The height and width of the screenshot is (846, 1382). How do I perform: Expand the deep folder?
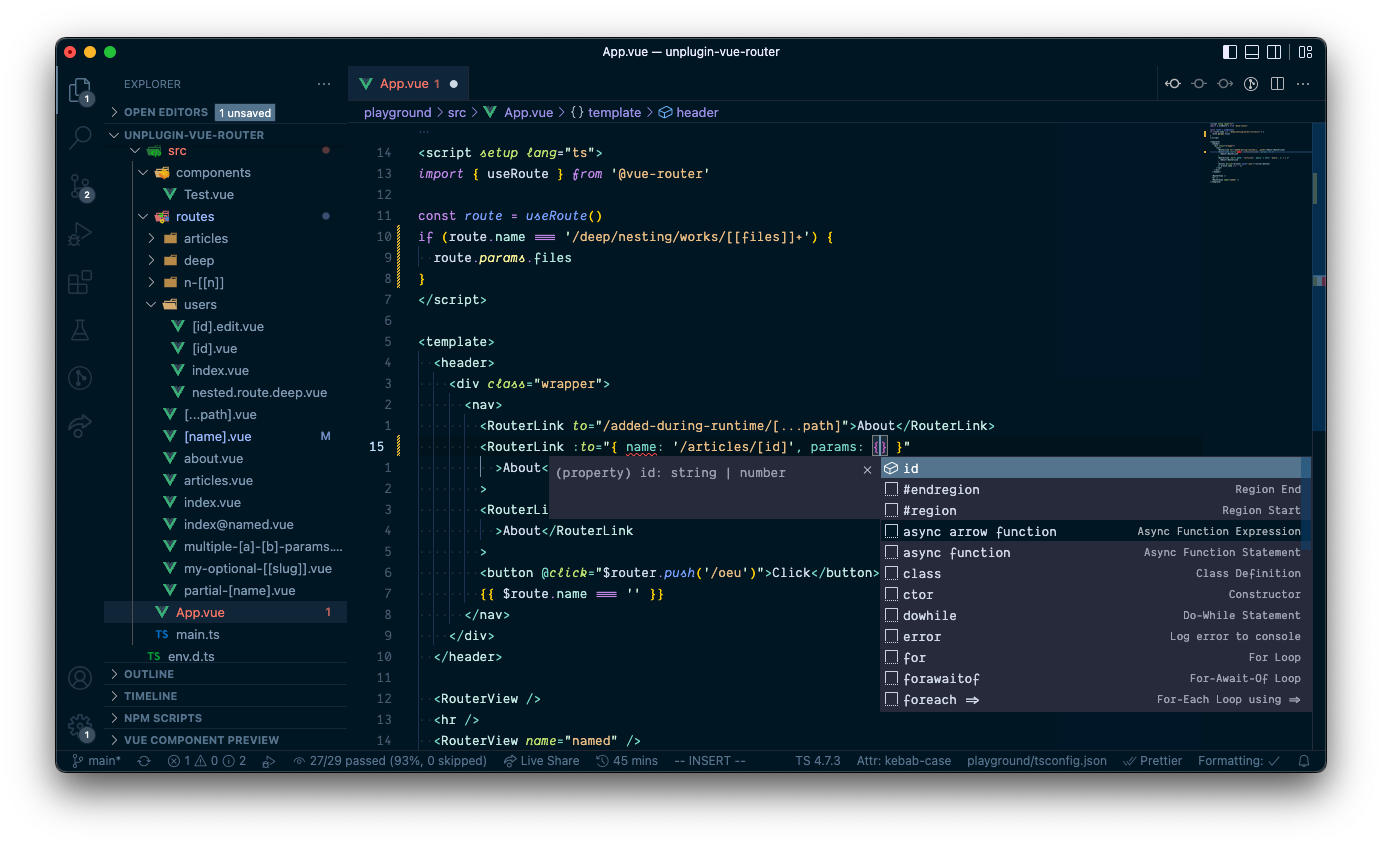(x=225, y=261)
